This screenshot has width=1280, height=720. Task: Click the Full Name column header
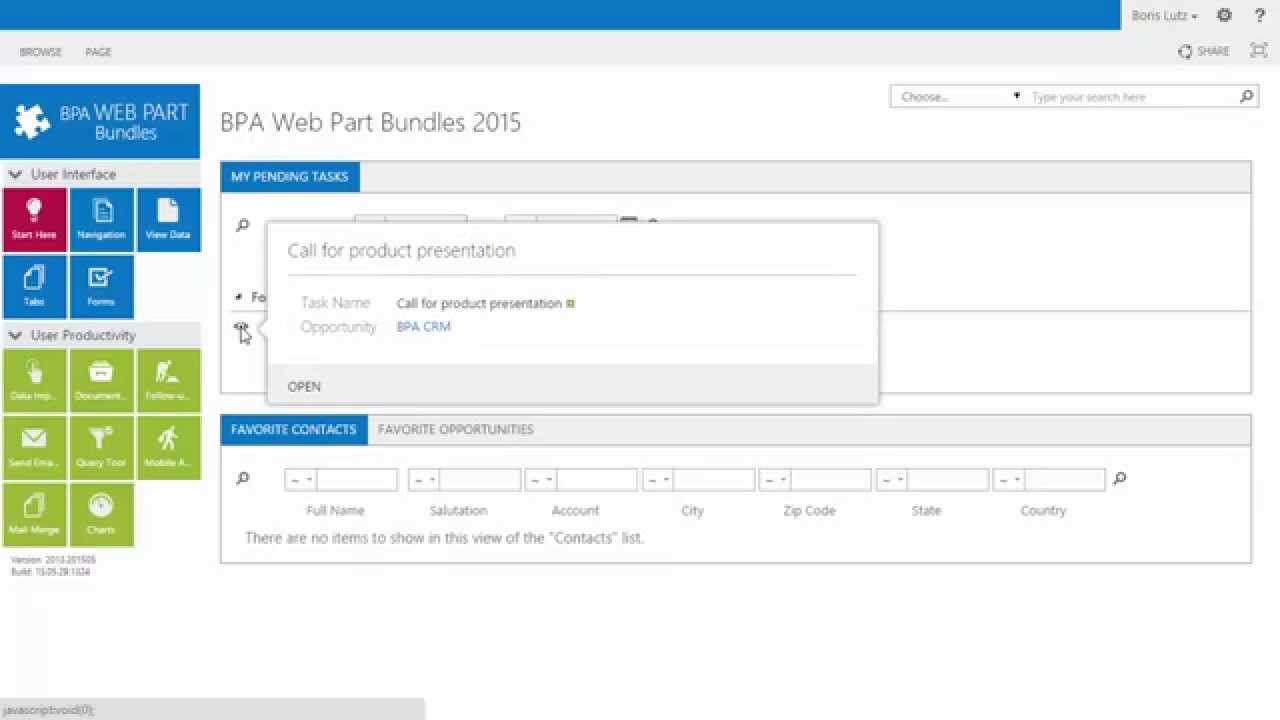coord(335,511)
